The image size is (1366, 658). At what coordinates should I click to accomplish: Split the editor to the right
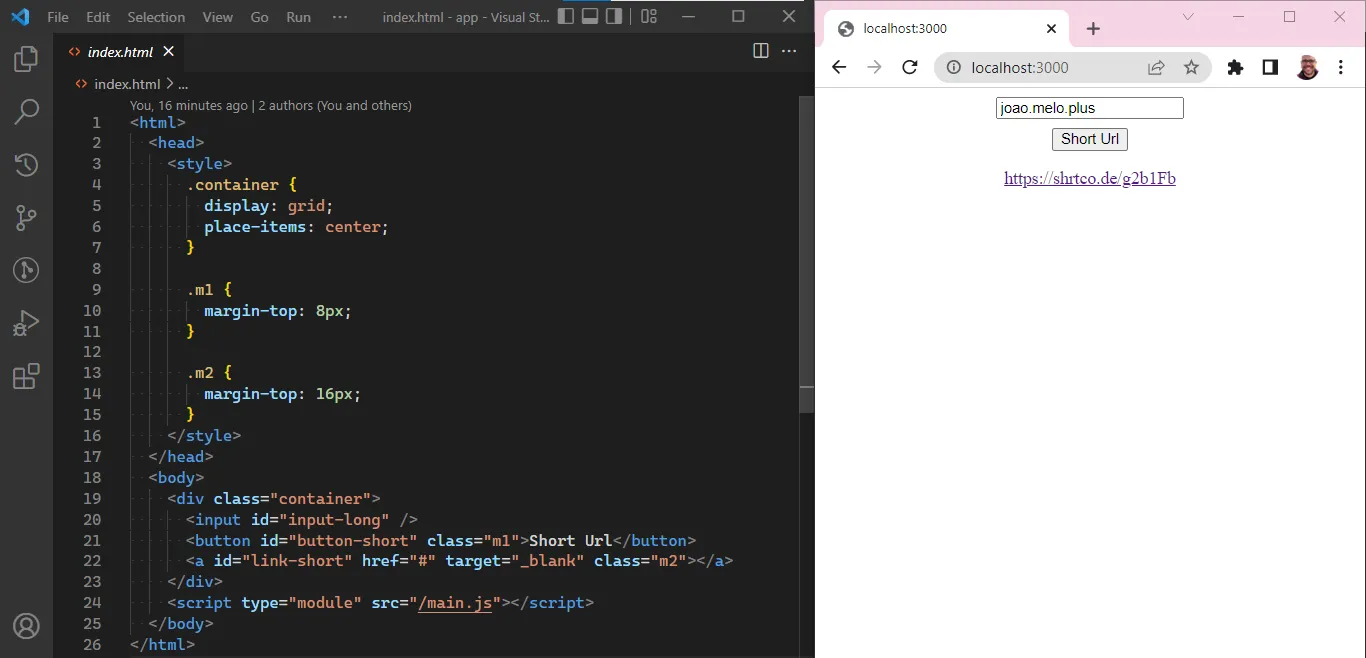[761, 51]
